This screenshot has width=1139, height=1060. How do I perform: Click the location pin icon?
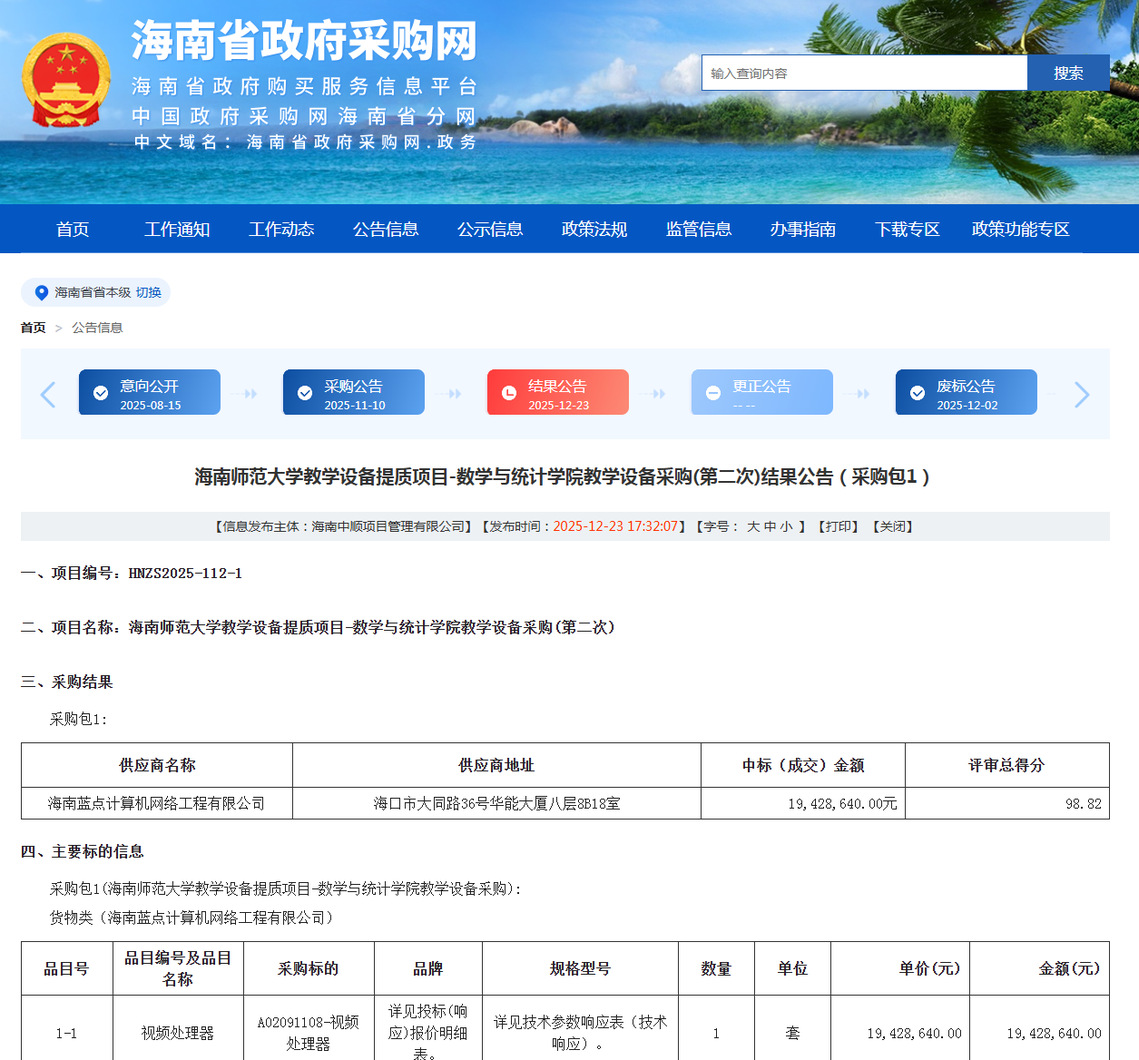tap(41, 293)
